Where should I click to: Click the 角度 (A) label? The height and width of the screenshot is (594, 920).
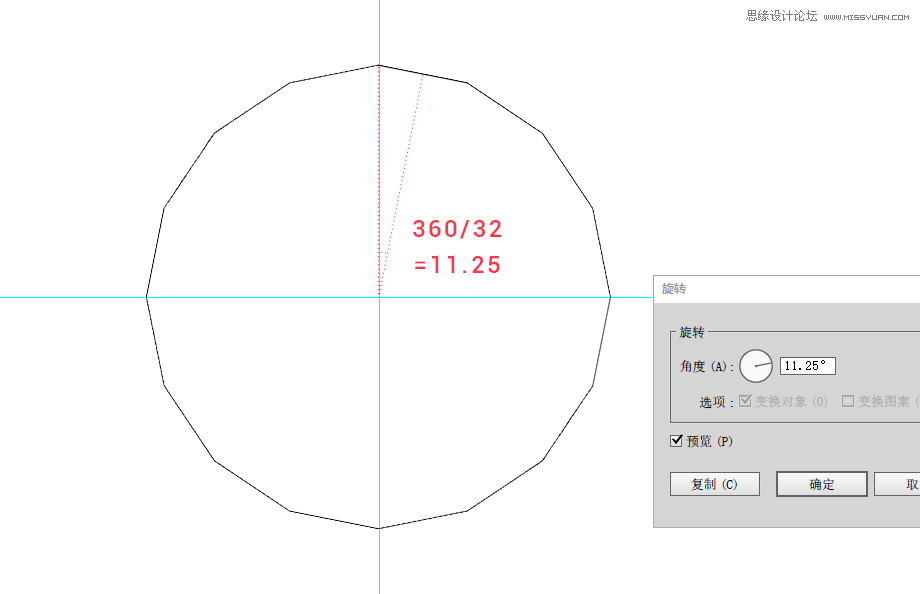(x=707, y=367)
